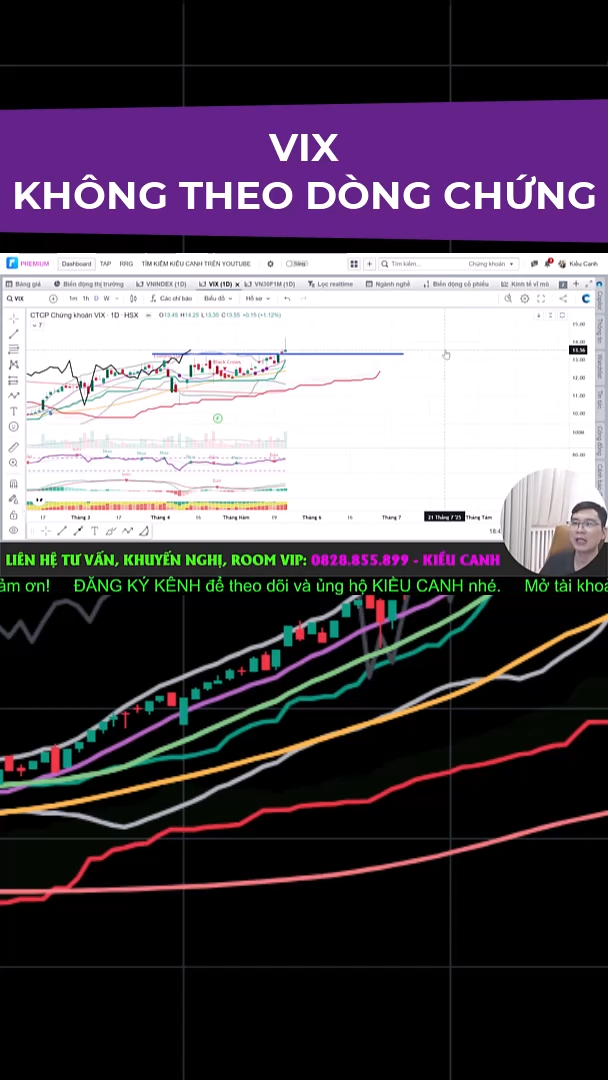Pick the zigzag brush drawing tool
Screen dimensions: 608x1080
point(14,395)
